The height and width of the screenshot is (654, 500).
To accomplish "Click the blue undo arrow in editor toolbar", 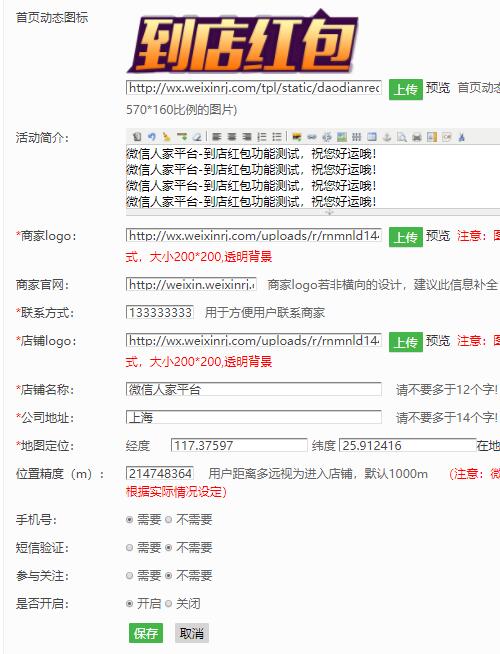I will point(151,136).
